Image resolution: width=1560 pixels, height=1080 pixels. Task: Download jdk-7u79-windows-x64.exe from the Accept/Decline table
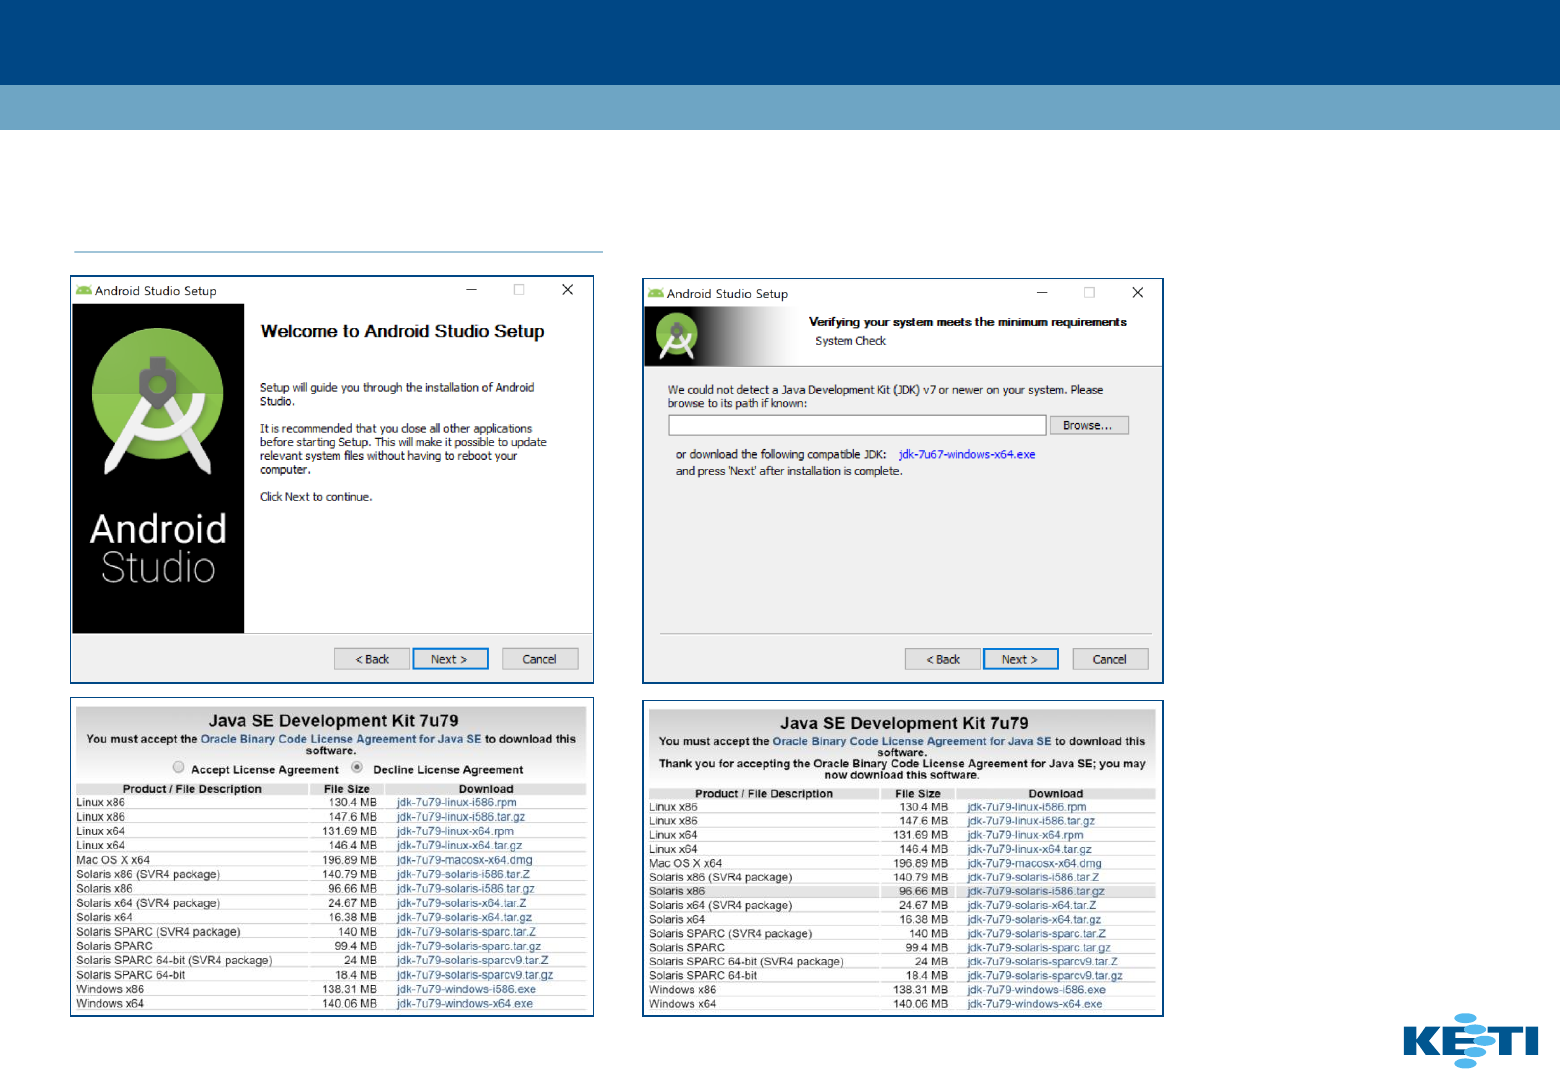coord(465,1003)
